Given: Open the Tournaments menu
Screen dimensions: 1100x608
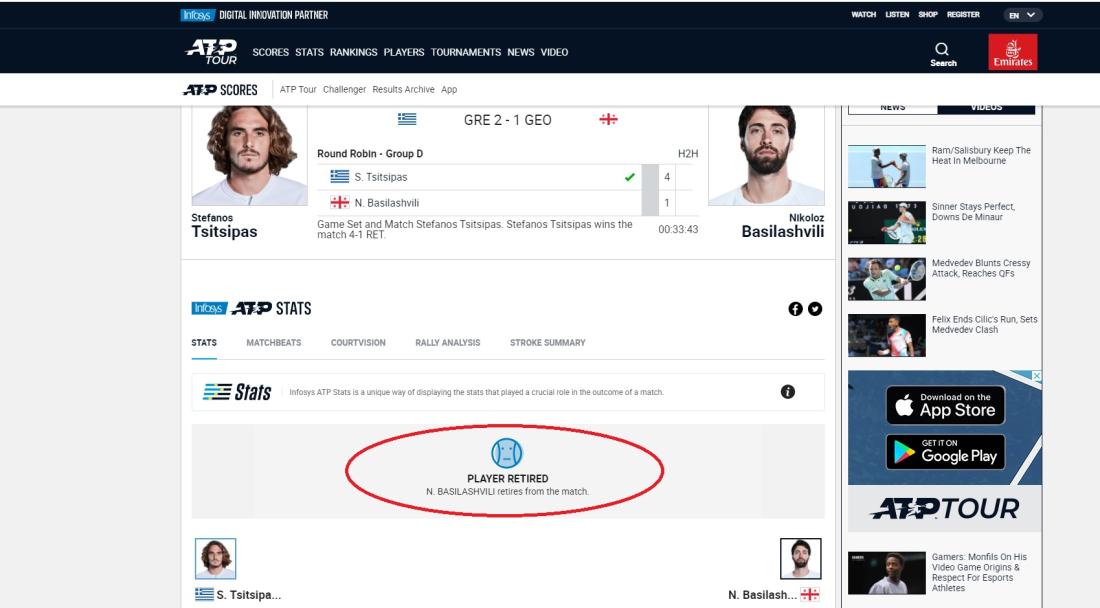Looking at the screenshot, I should 466,52.
